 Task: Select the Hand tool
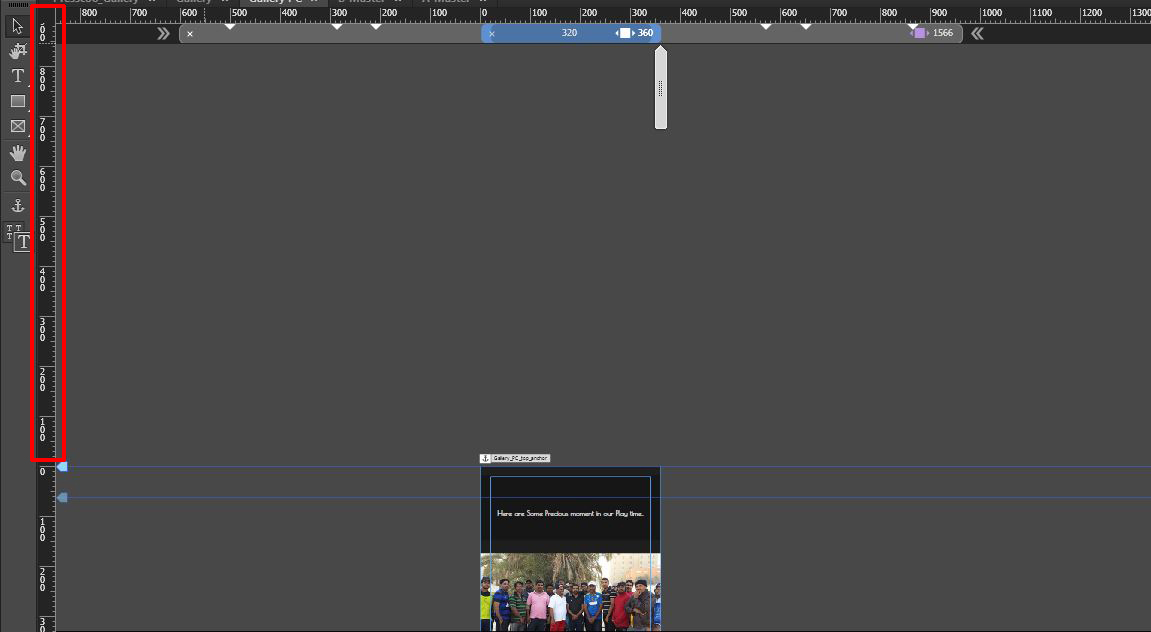click(x=18, y=153)
